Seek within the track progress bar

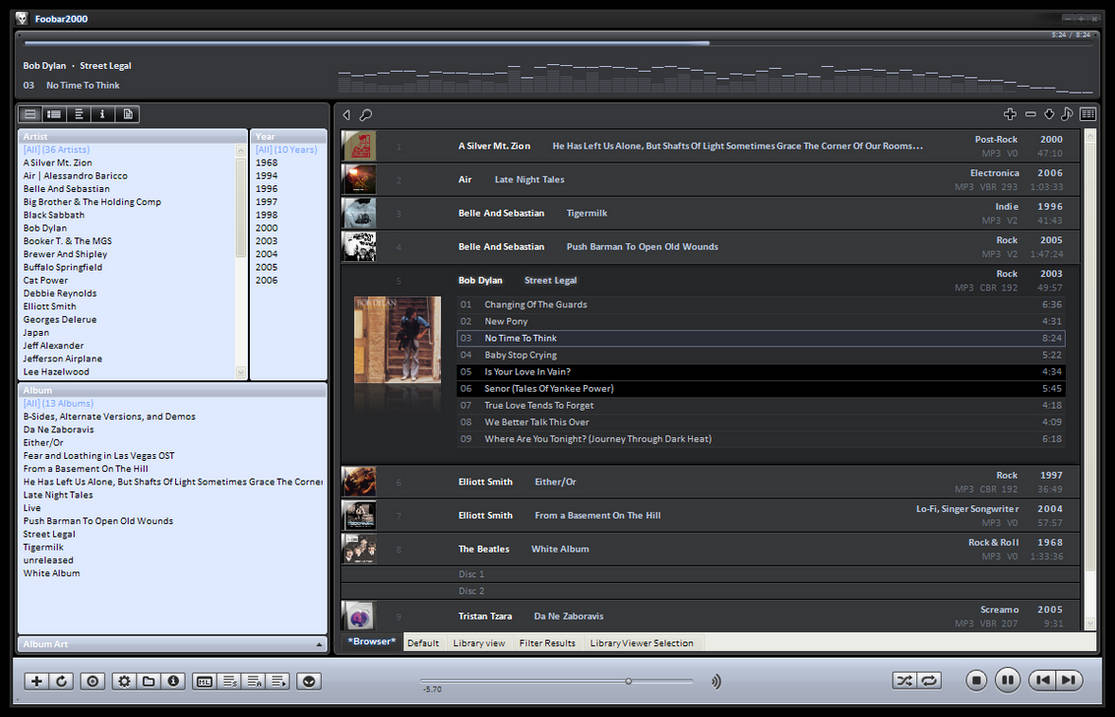(558, 43)
